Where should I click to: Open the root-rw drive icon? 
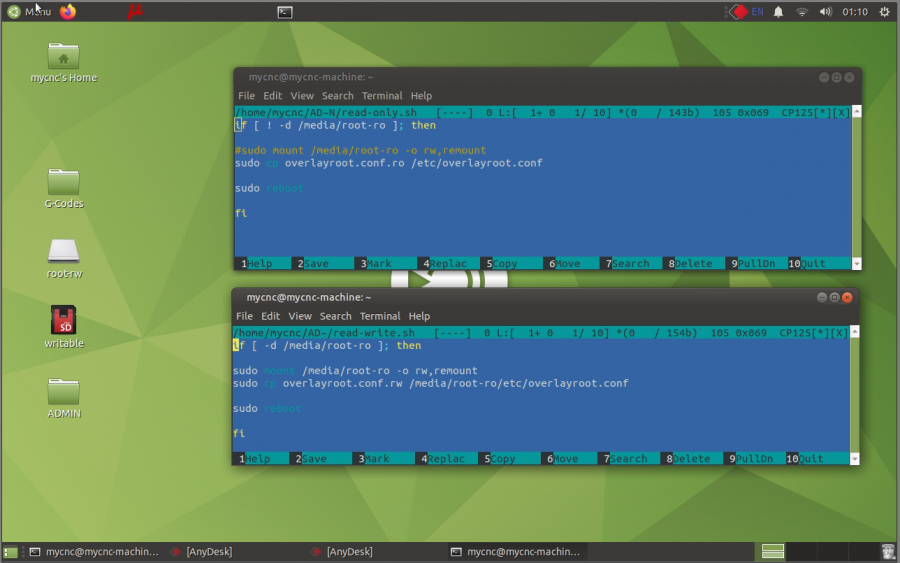(x=63, y=251)
